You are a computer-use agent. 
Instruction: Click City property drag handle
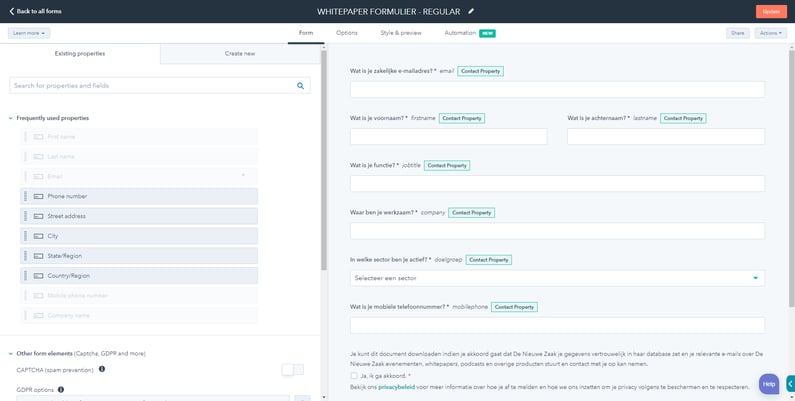[25, 236]
